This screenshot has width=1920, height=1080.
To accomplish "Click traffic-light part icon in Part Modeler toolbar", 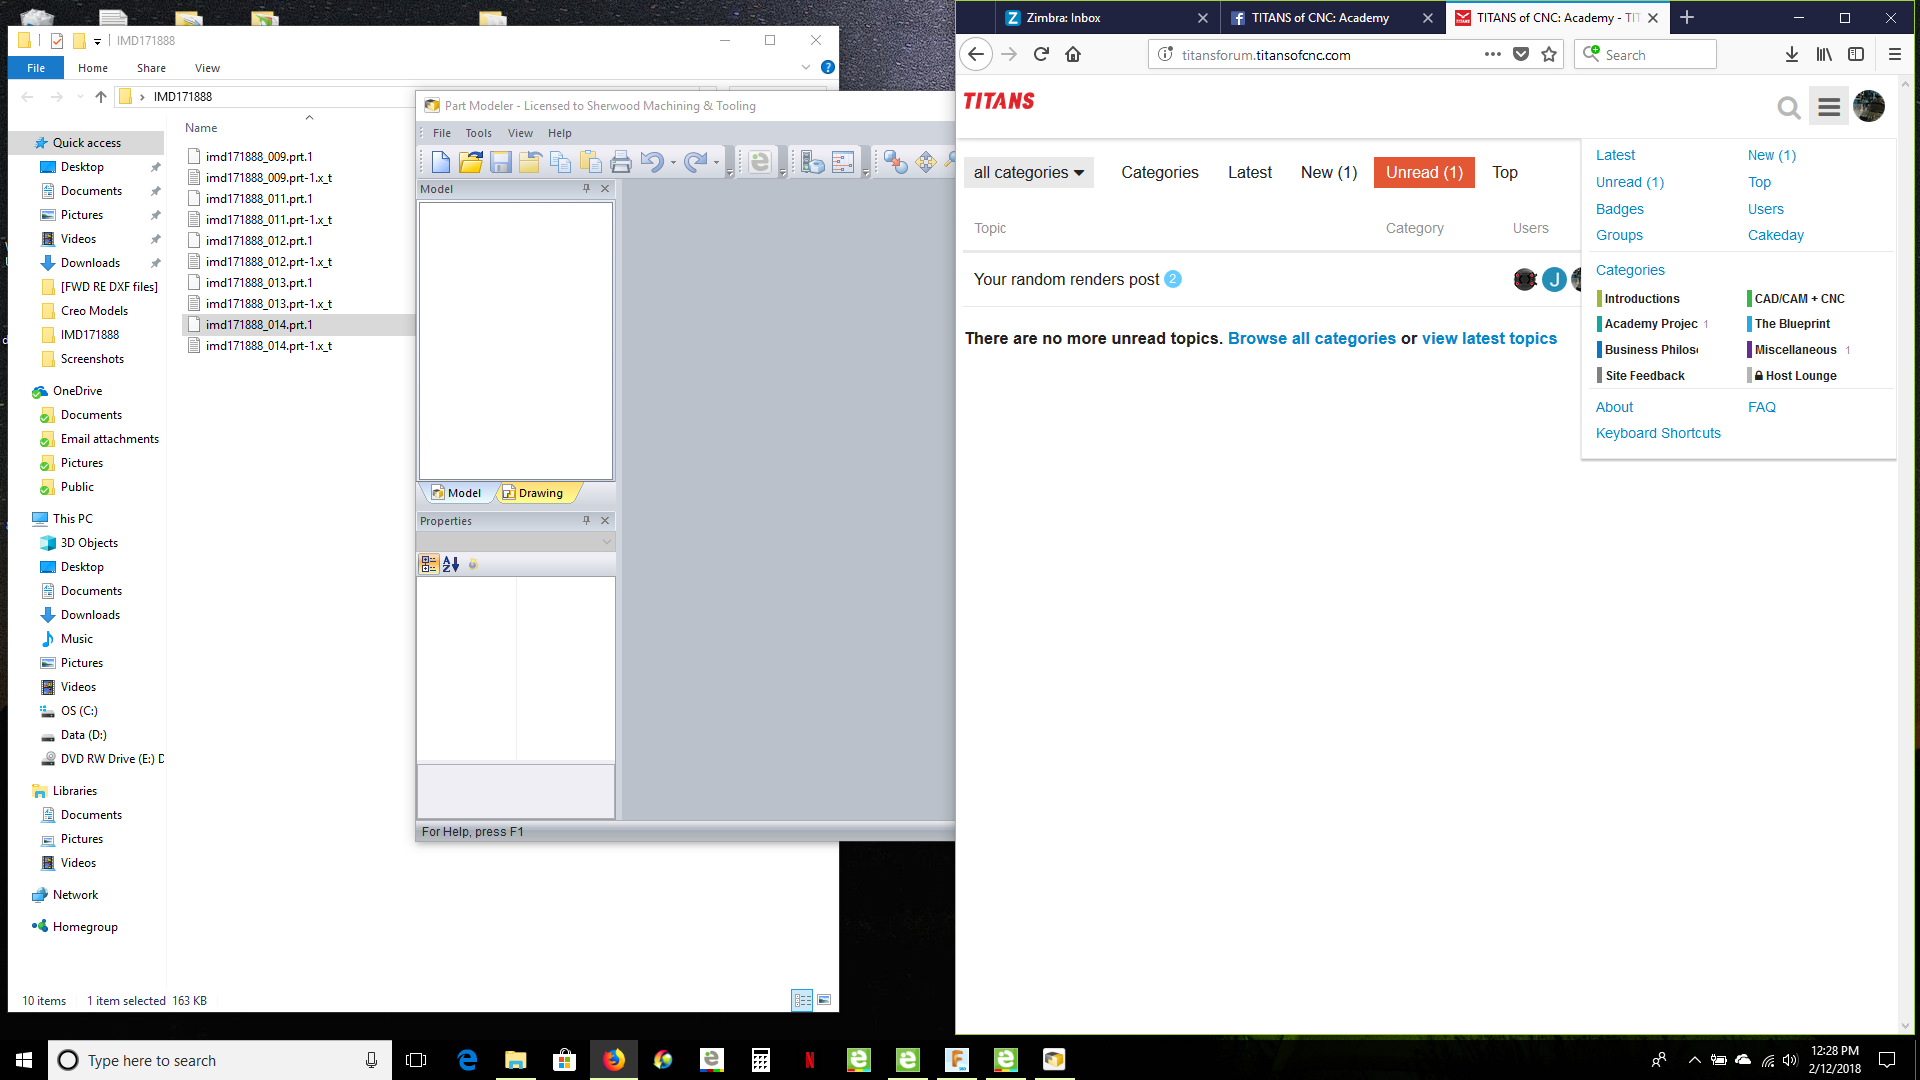I will tap(812, 162).
